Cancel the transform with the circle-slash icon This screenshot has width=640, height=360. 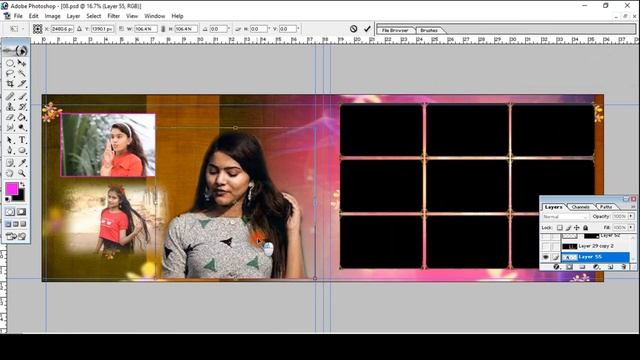(x=353, y=29)
